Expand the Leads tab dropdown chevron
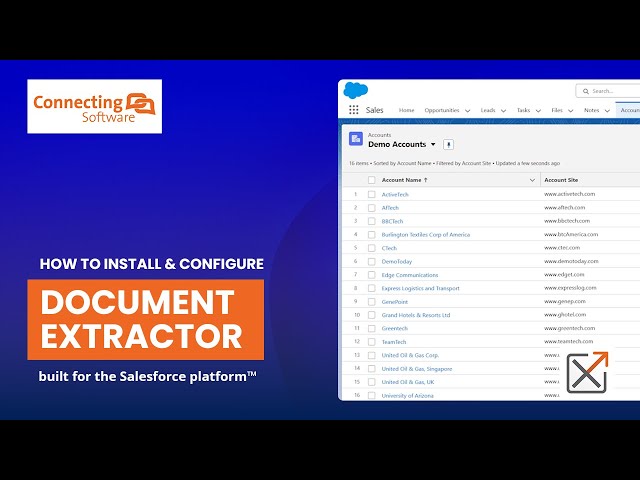The image size is (640, 480). [503, 111]
